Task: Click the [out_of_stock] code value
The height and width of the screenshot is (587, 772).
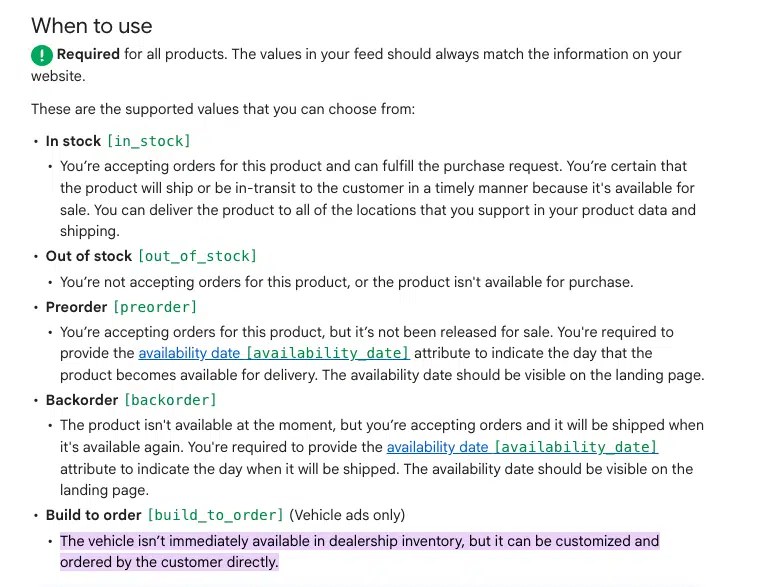Action: (197, 257)
